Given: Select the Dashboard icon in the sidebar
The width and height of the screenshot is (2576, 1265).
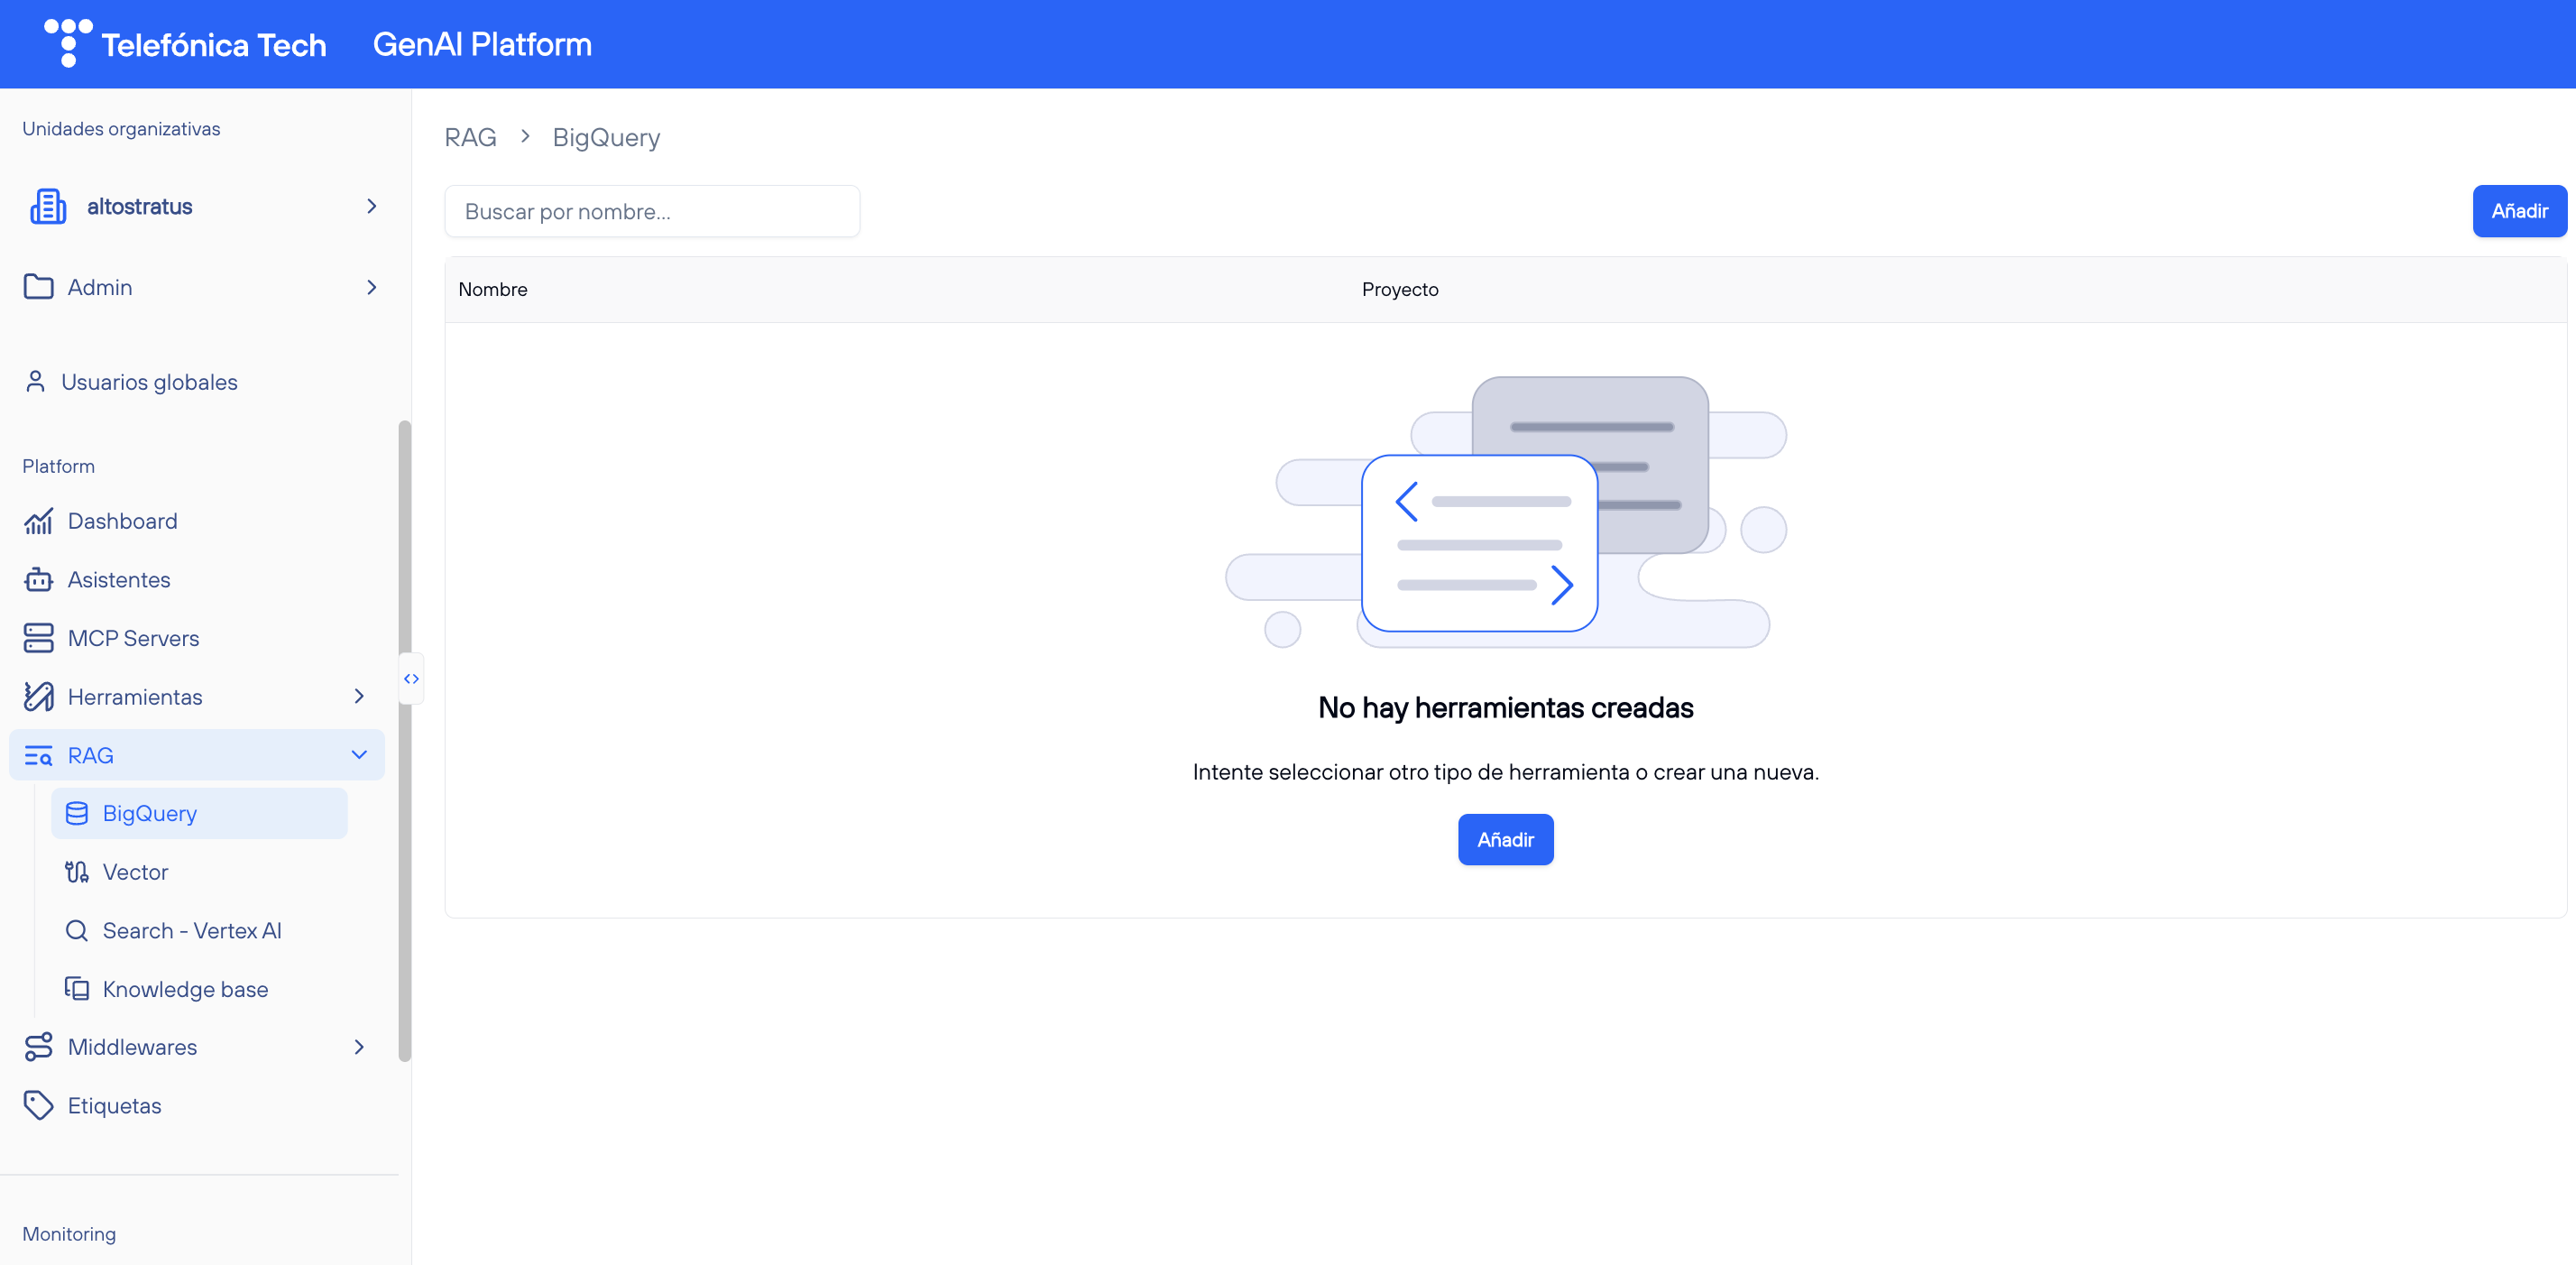Looking at the screenshot, I should [38, 520].
